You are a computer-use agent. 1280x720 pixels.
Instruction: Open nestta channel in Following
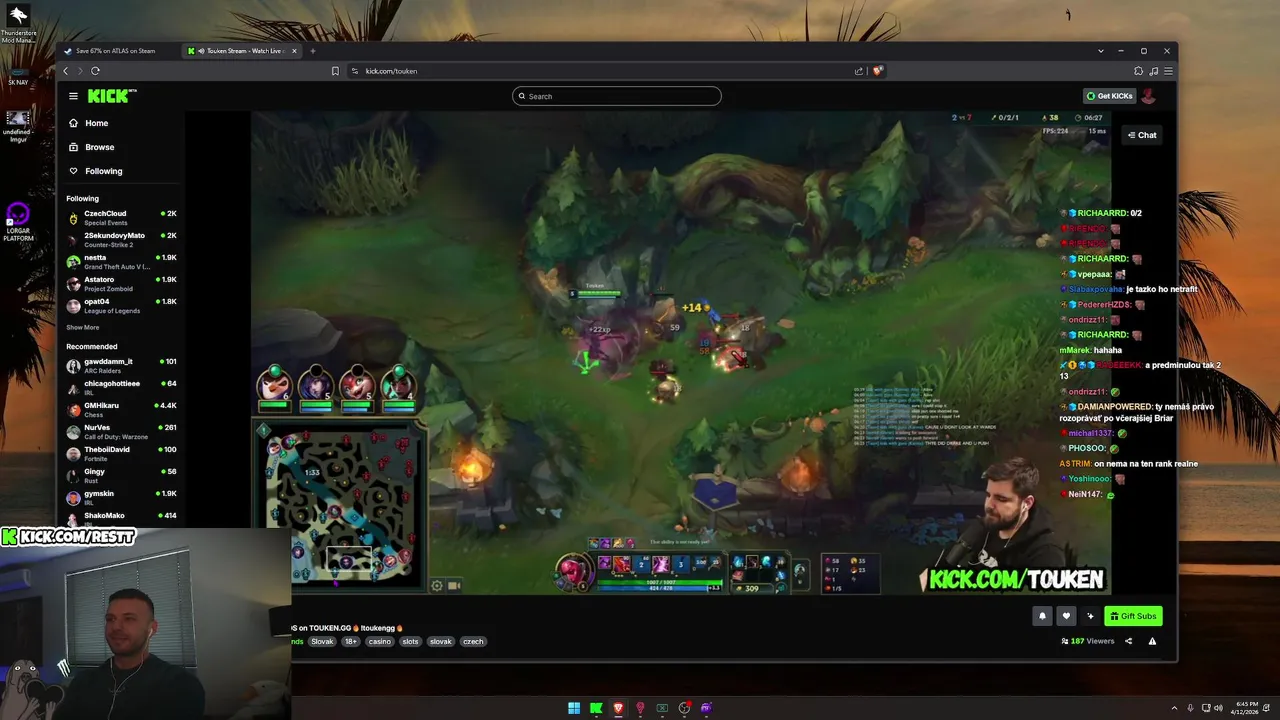[121, 261]
